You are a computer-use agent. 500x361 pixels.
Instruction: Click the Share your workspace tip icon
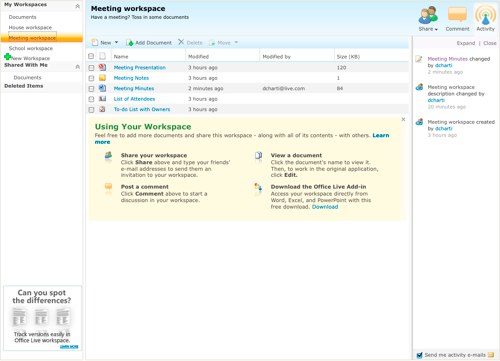[108, 155]
